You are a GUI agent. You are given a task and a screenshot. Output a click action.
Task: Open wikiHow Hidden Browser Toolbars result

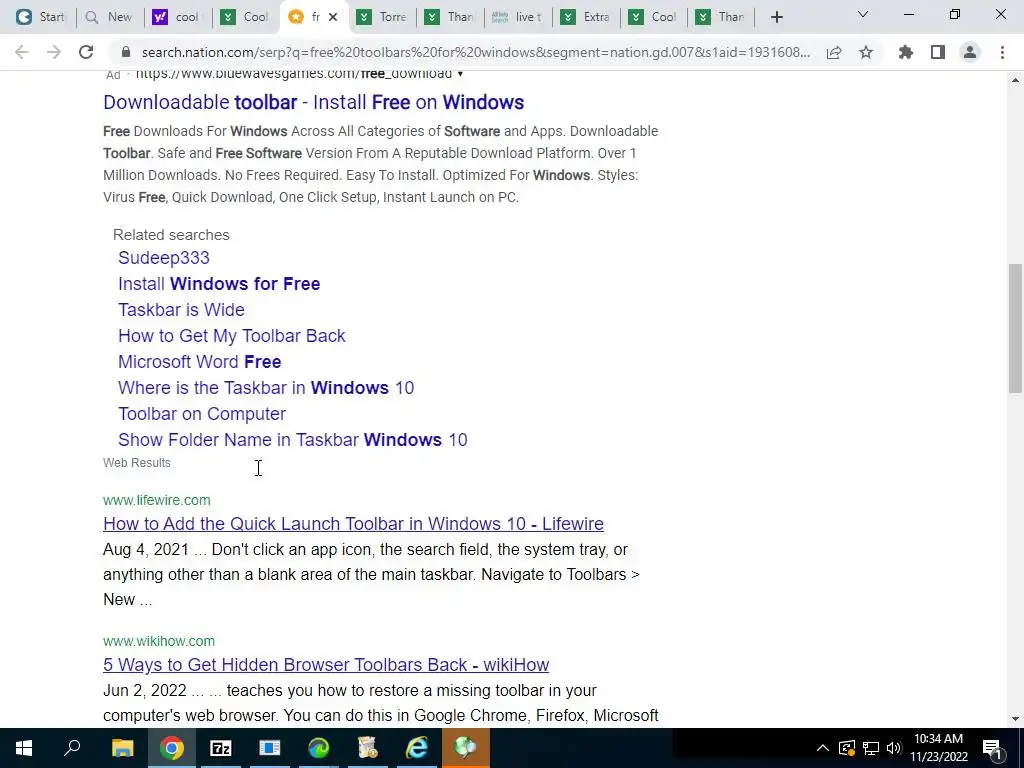point(326,665)
